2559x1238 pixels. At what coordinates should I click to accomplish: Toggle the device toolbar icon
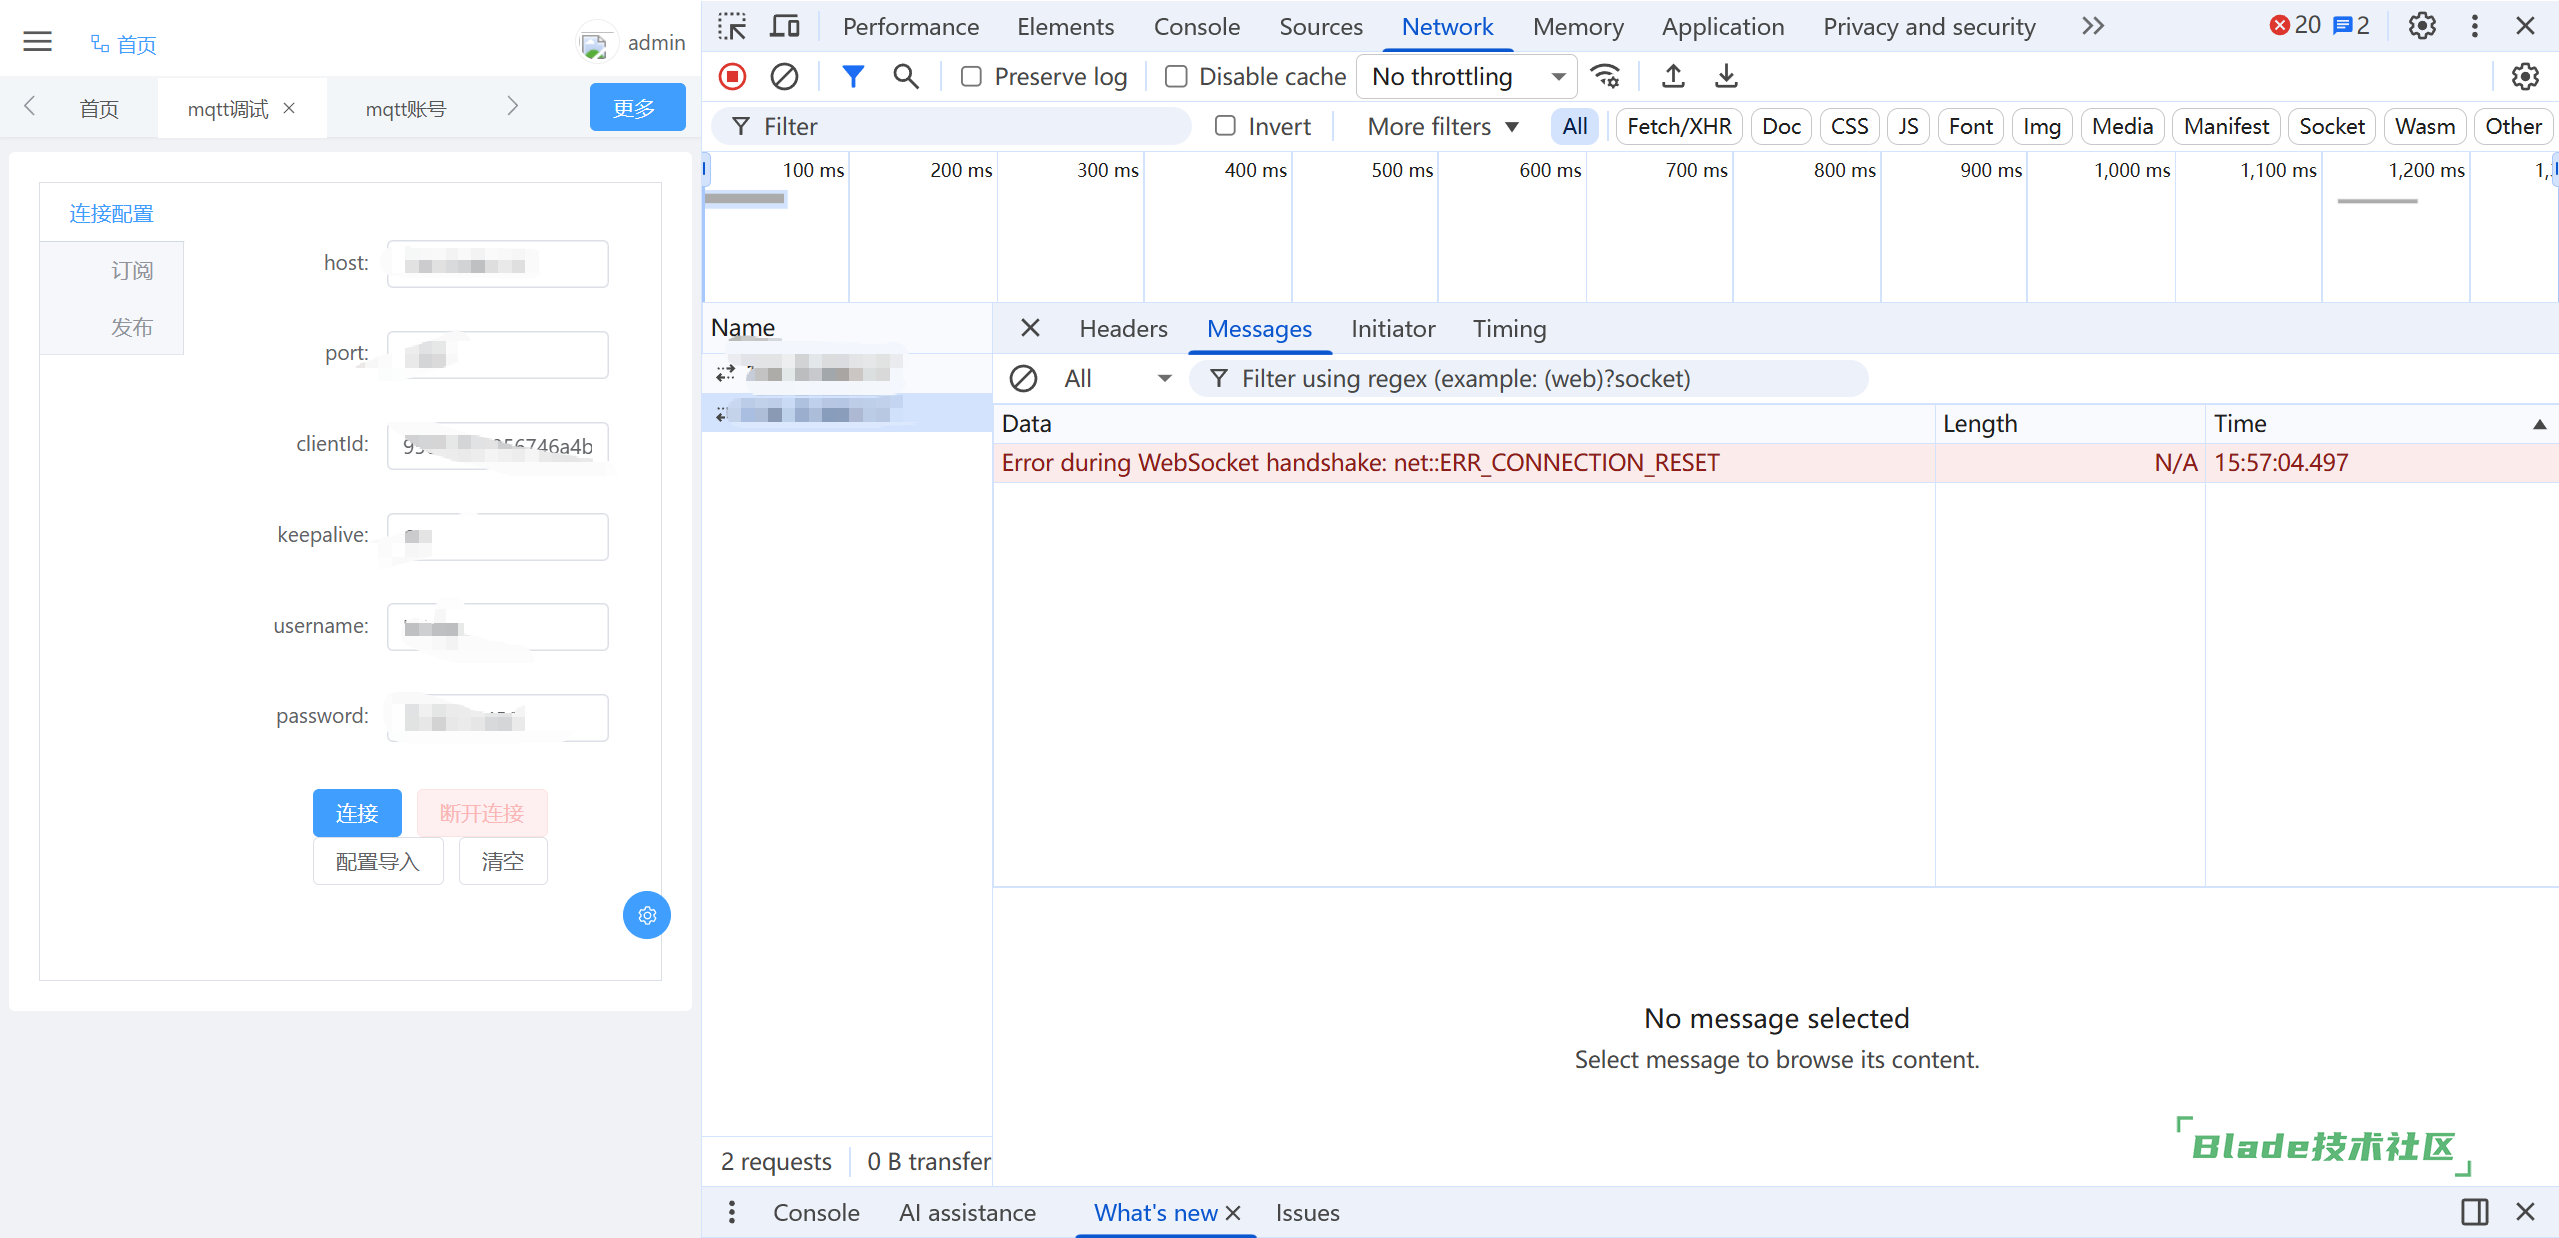tap(785, 26)
